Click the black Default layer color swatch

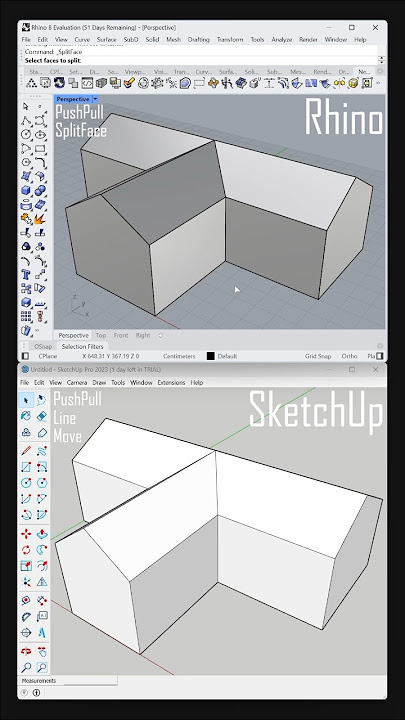(210, 356)
